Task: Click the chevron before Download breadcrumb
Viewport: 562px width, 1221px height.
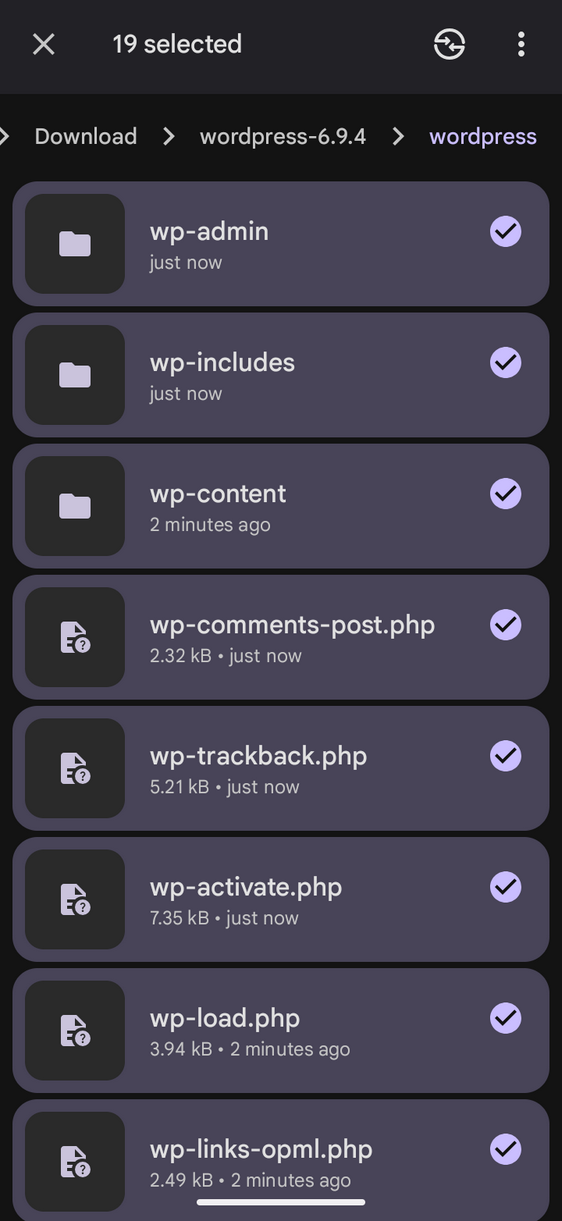Action: coord(5,136)
